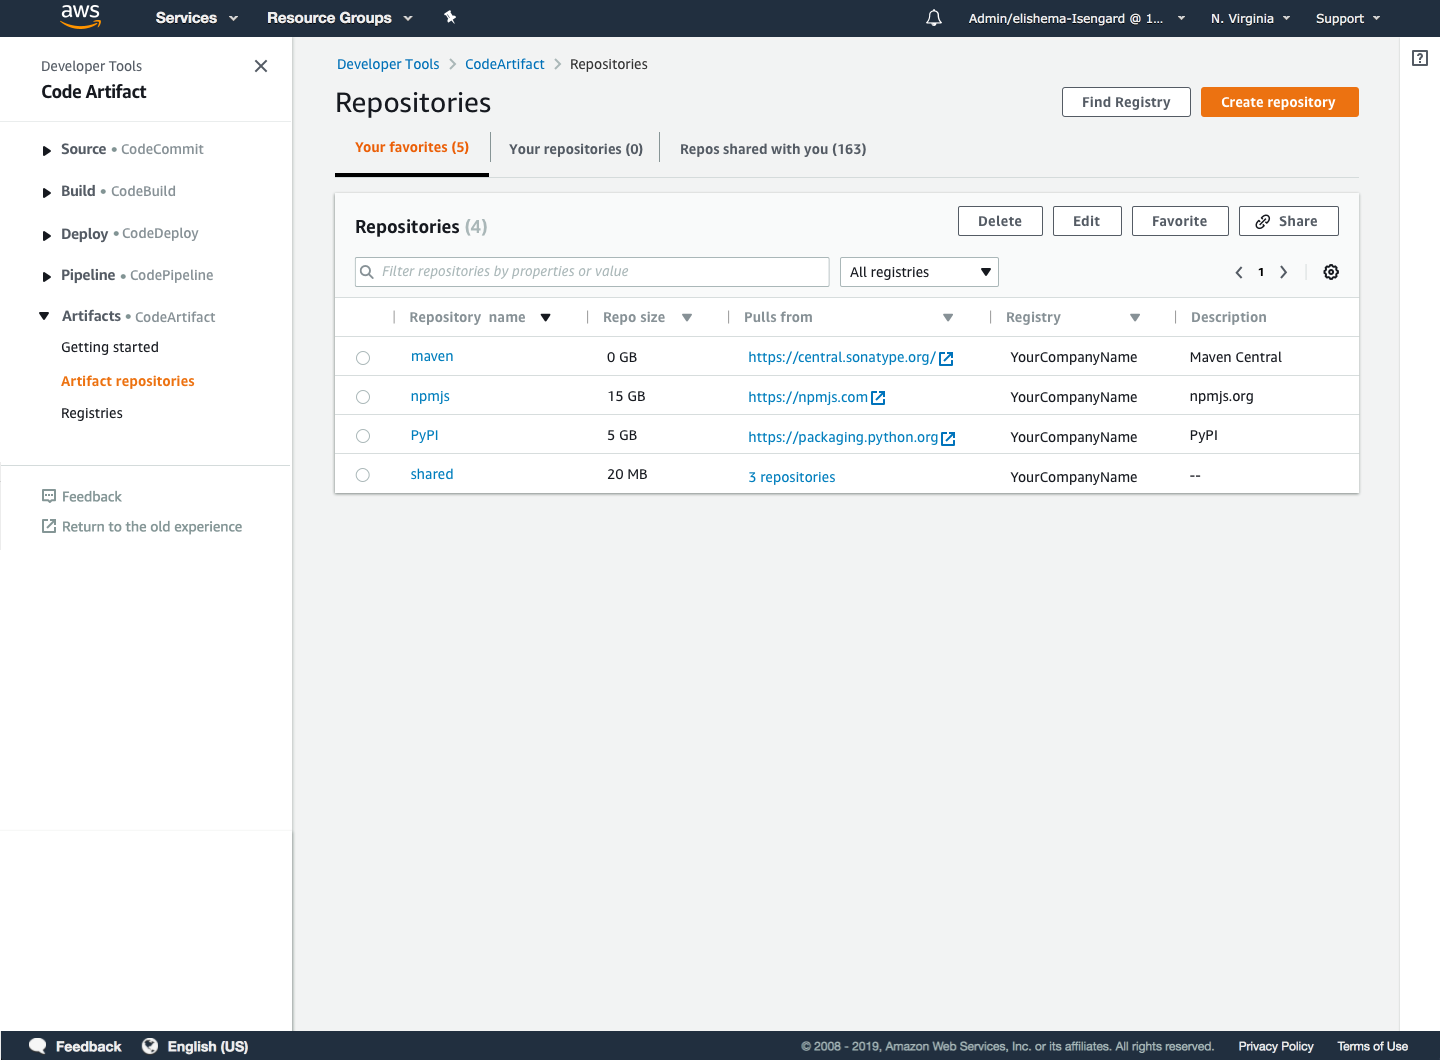Select the shared repository radio button
1440x1060 pixels.
363,475
